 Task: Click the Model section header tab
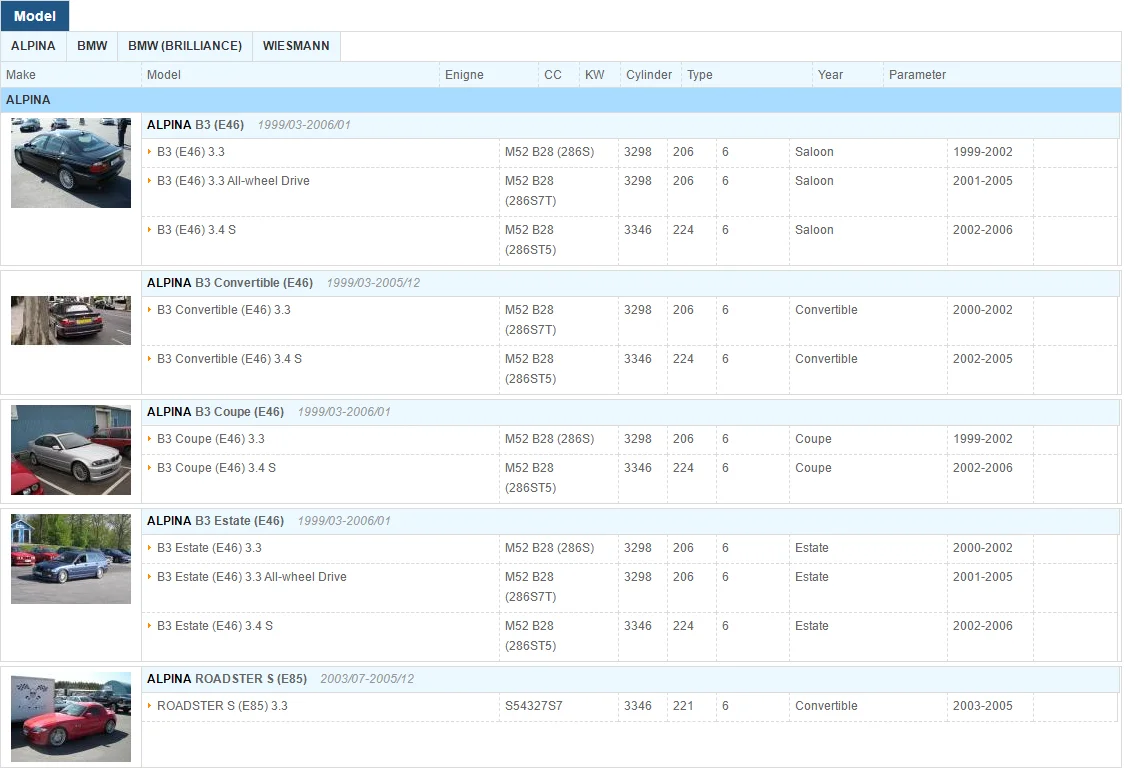35,16
